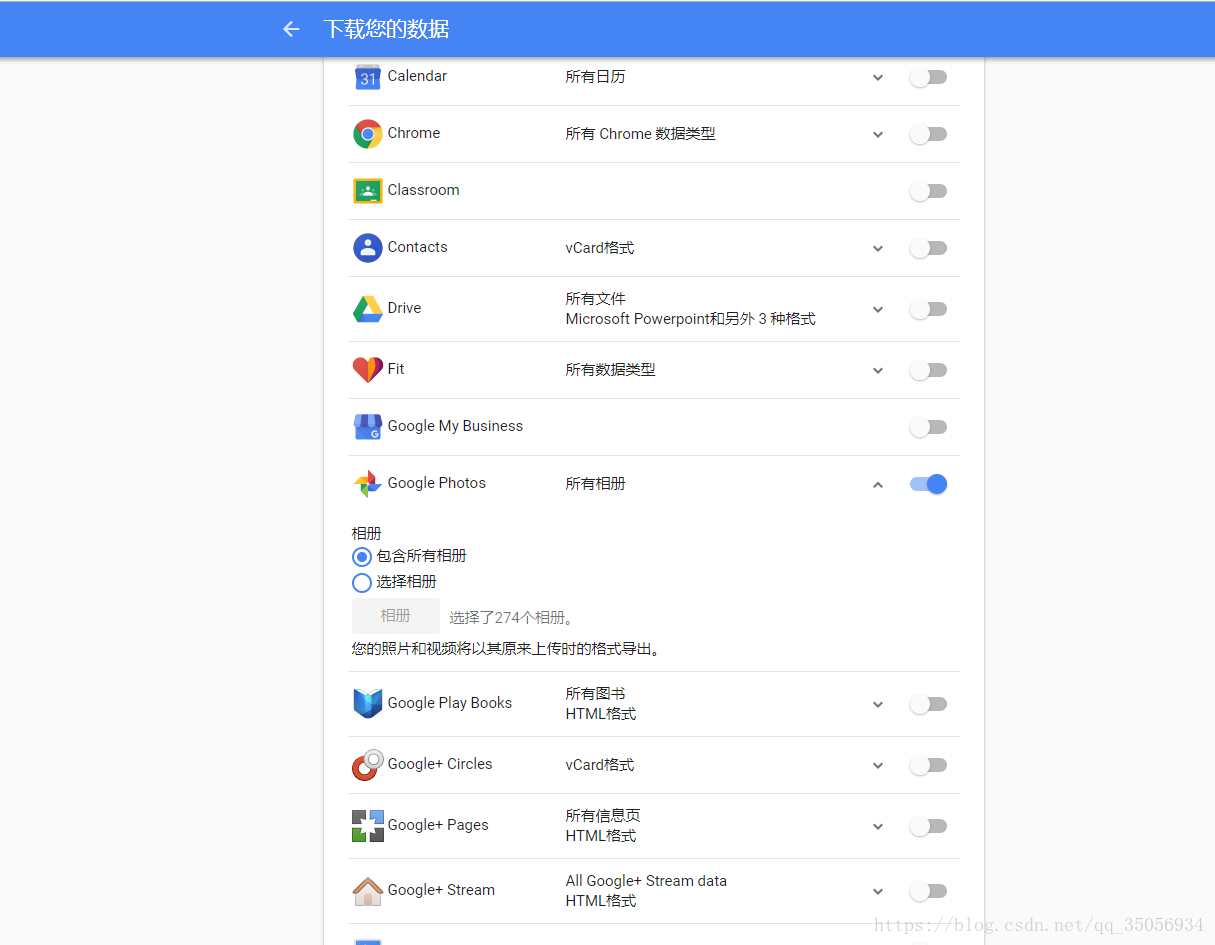This screenshot has height=945, width=1215.
Task: Collapse the Google Photos section chevron
Action: 878,484
